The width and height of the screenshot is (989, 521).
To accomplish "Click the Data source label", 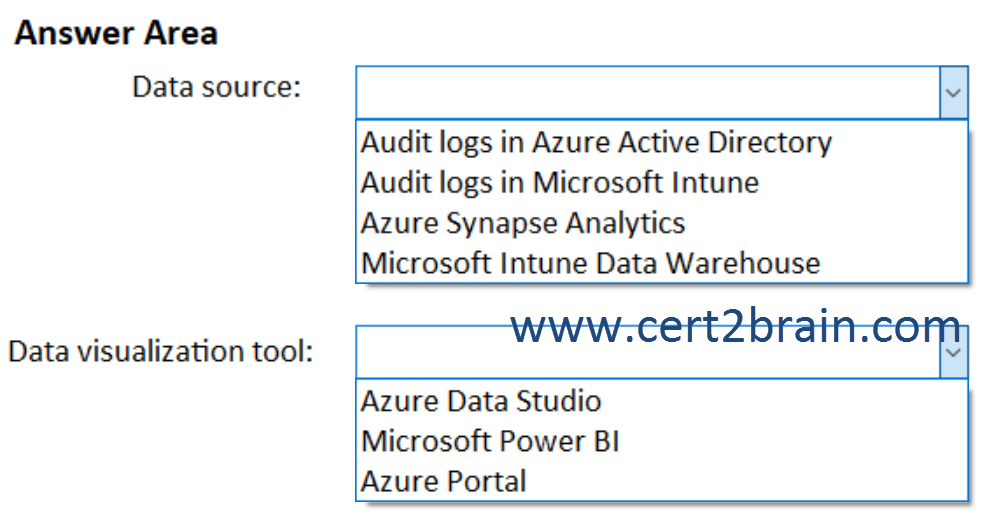I will pyautogui.click(x=216, y=86).
